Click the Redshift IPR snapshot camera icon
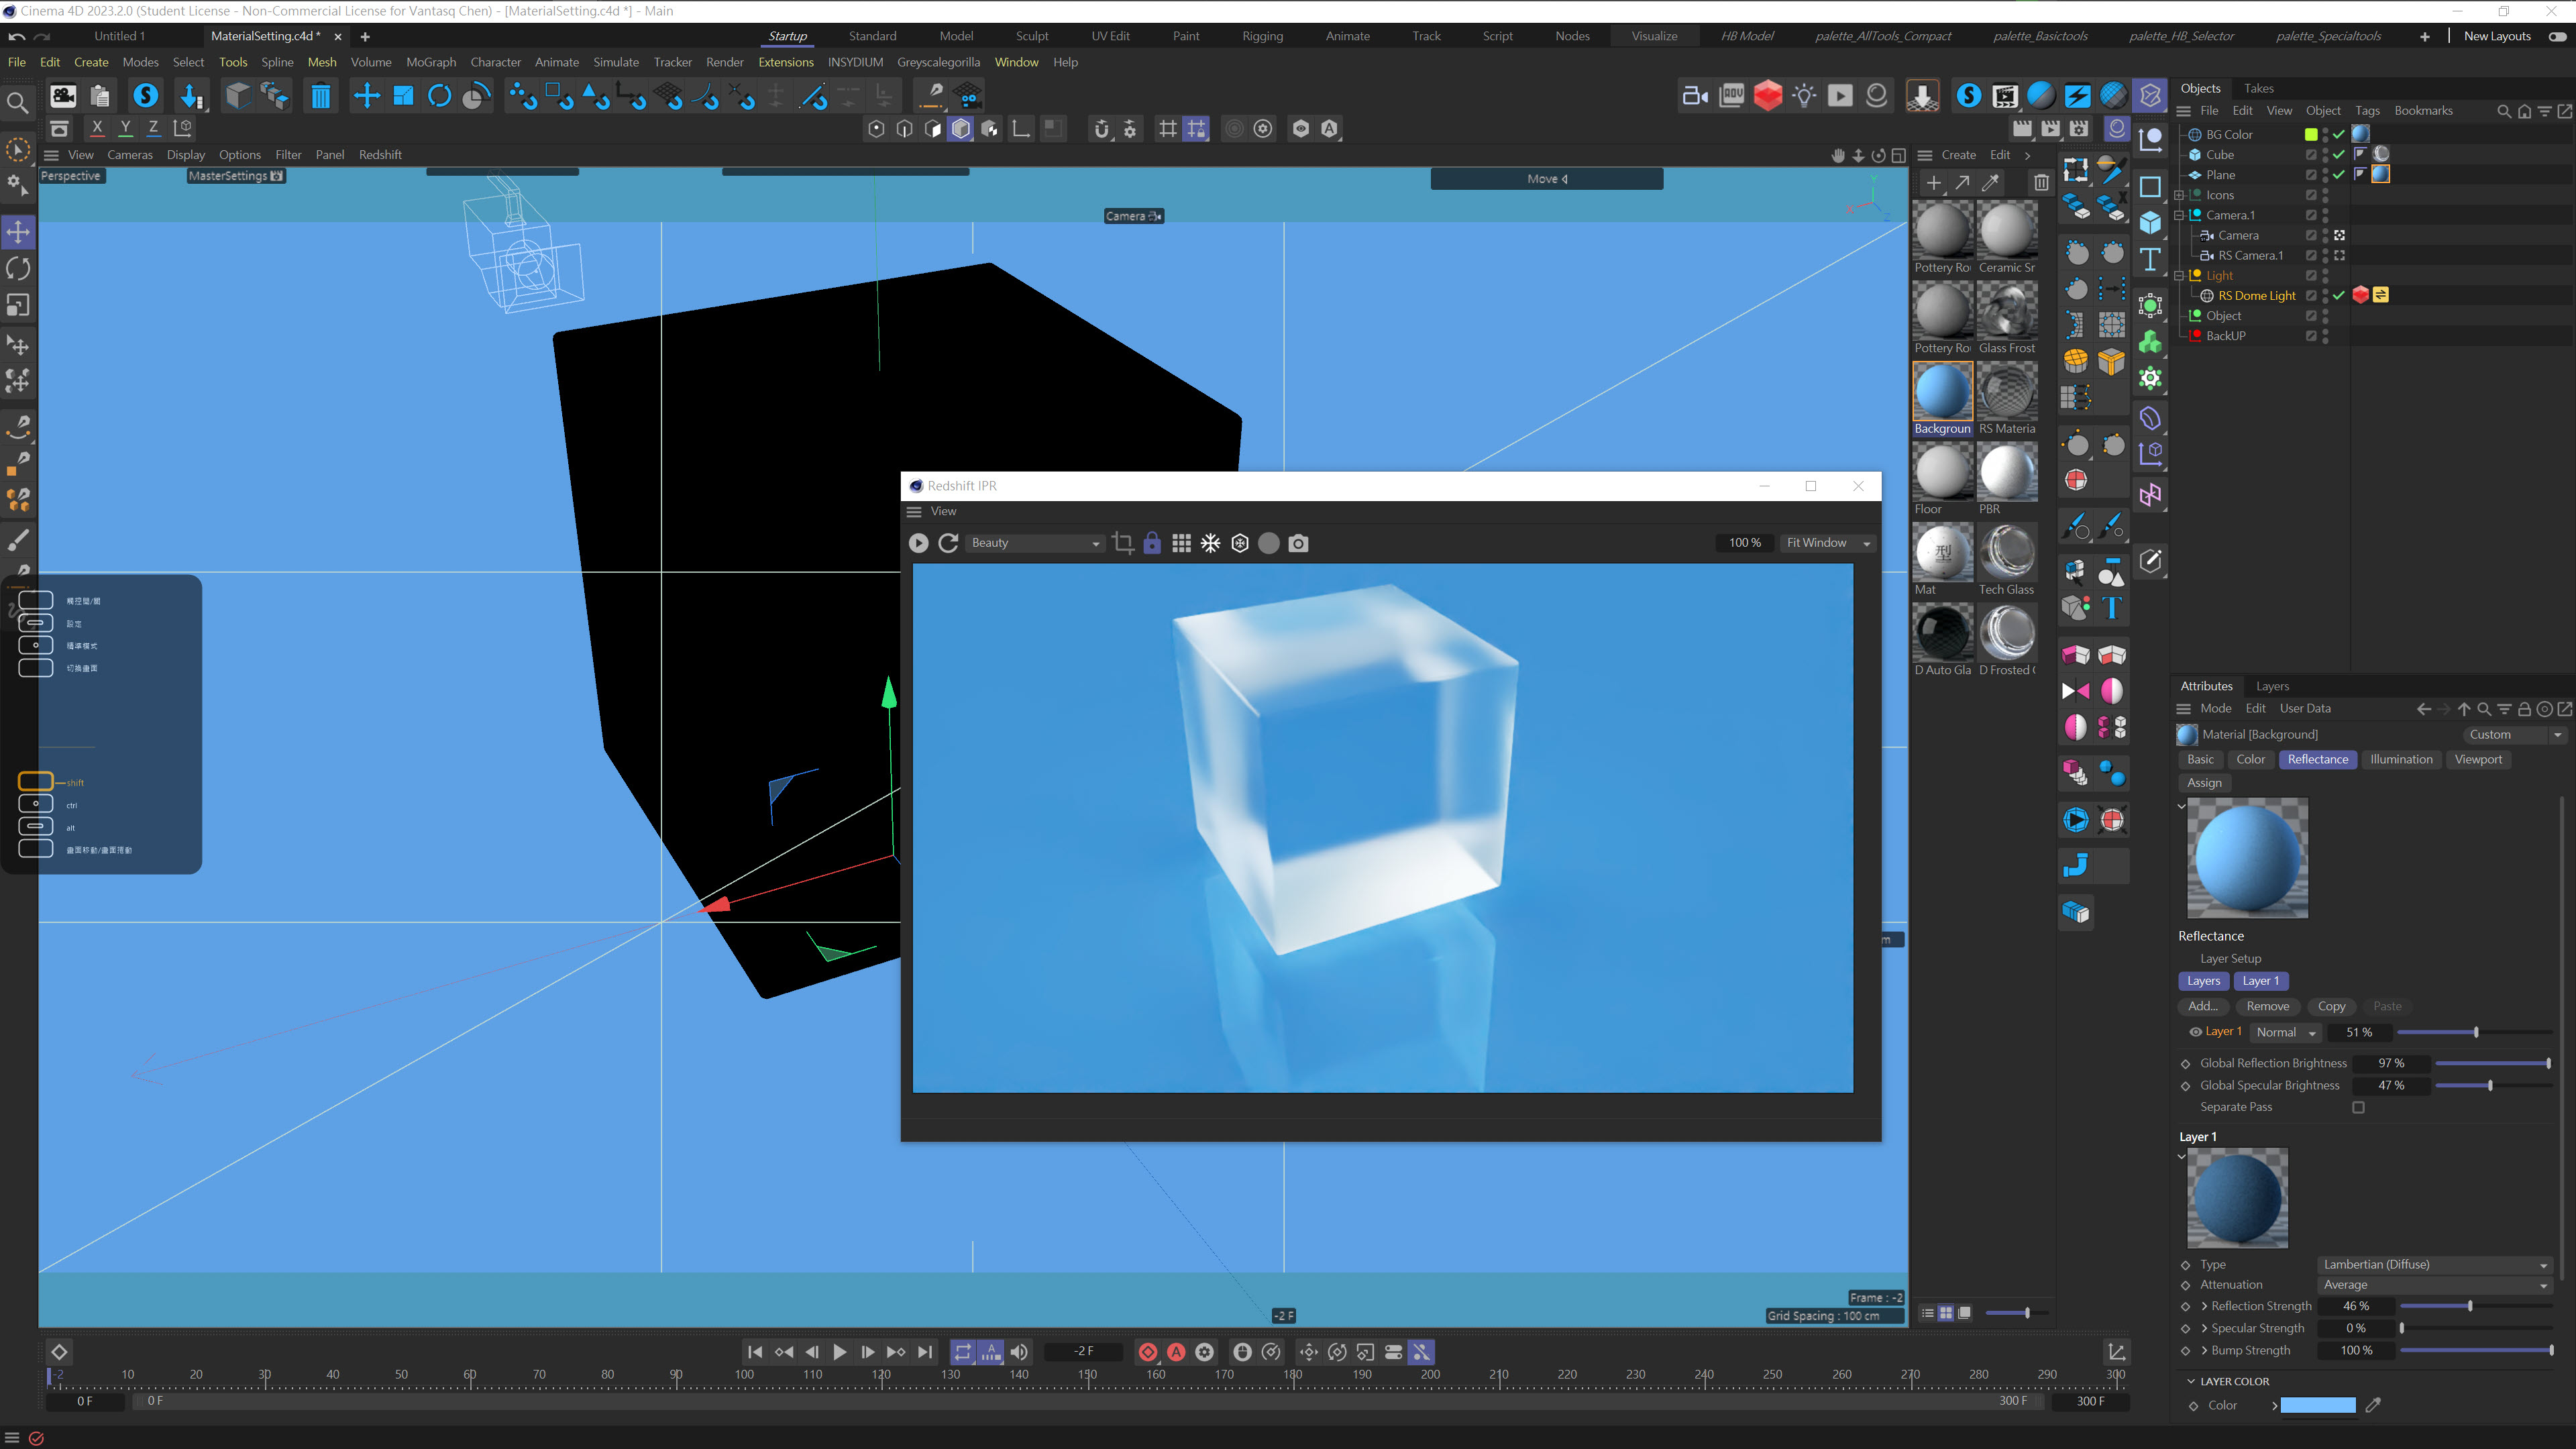The width and height of the screenshot is (2576, 1449). coord(1298,543)
